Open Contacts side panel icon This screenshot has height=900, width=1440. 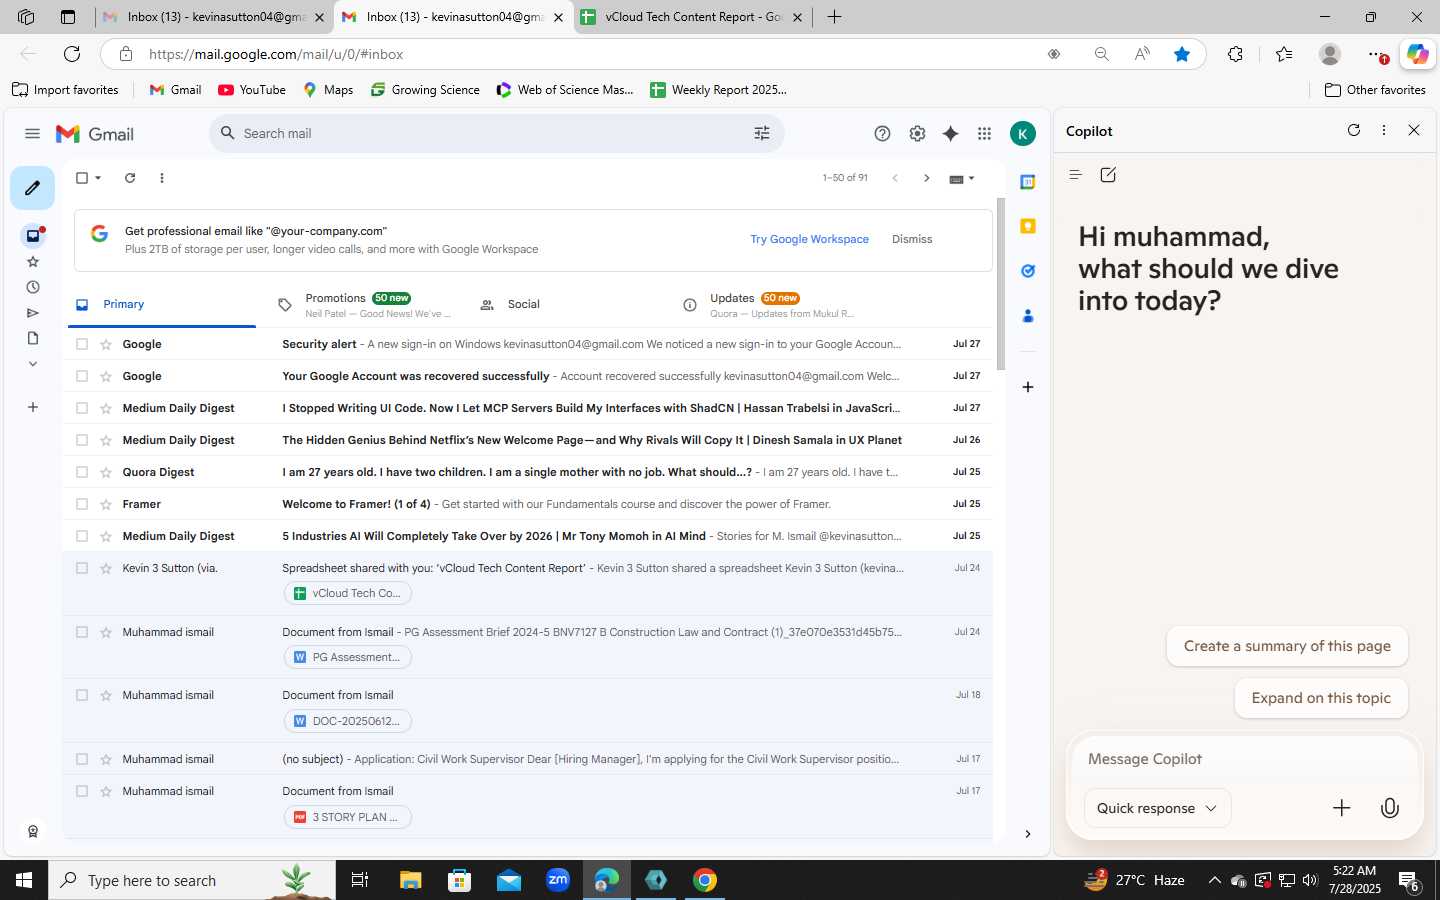point(1027,316)
